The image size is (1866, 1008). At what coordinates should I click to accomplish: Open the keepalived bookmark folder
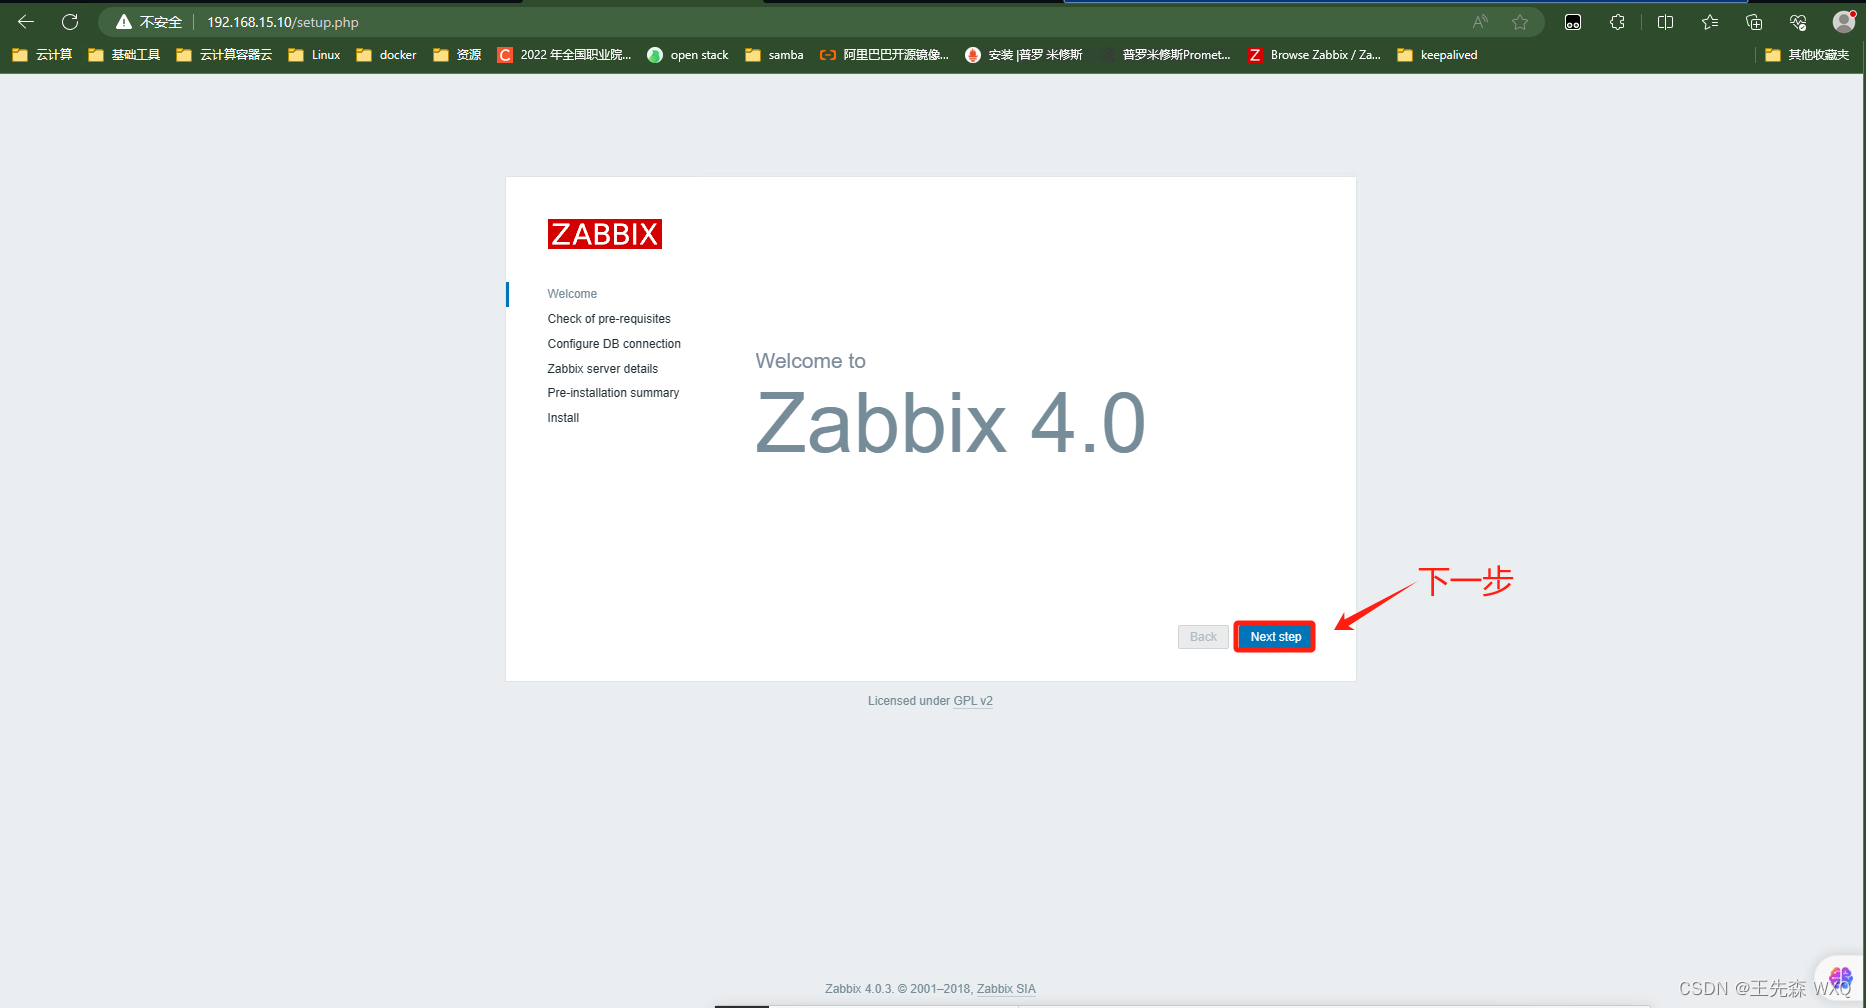1437,55
